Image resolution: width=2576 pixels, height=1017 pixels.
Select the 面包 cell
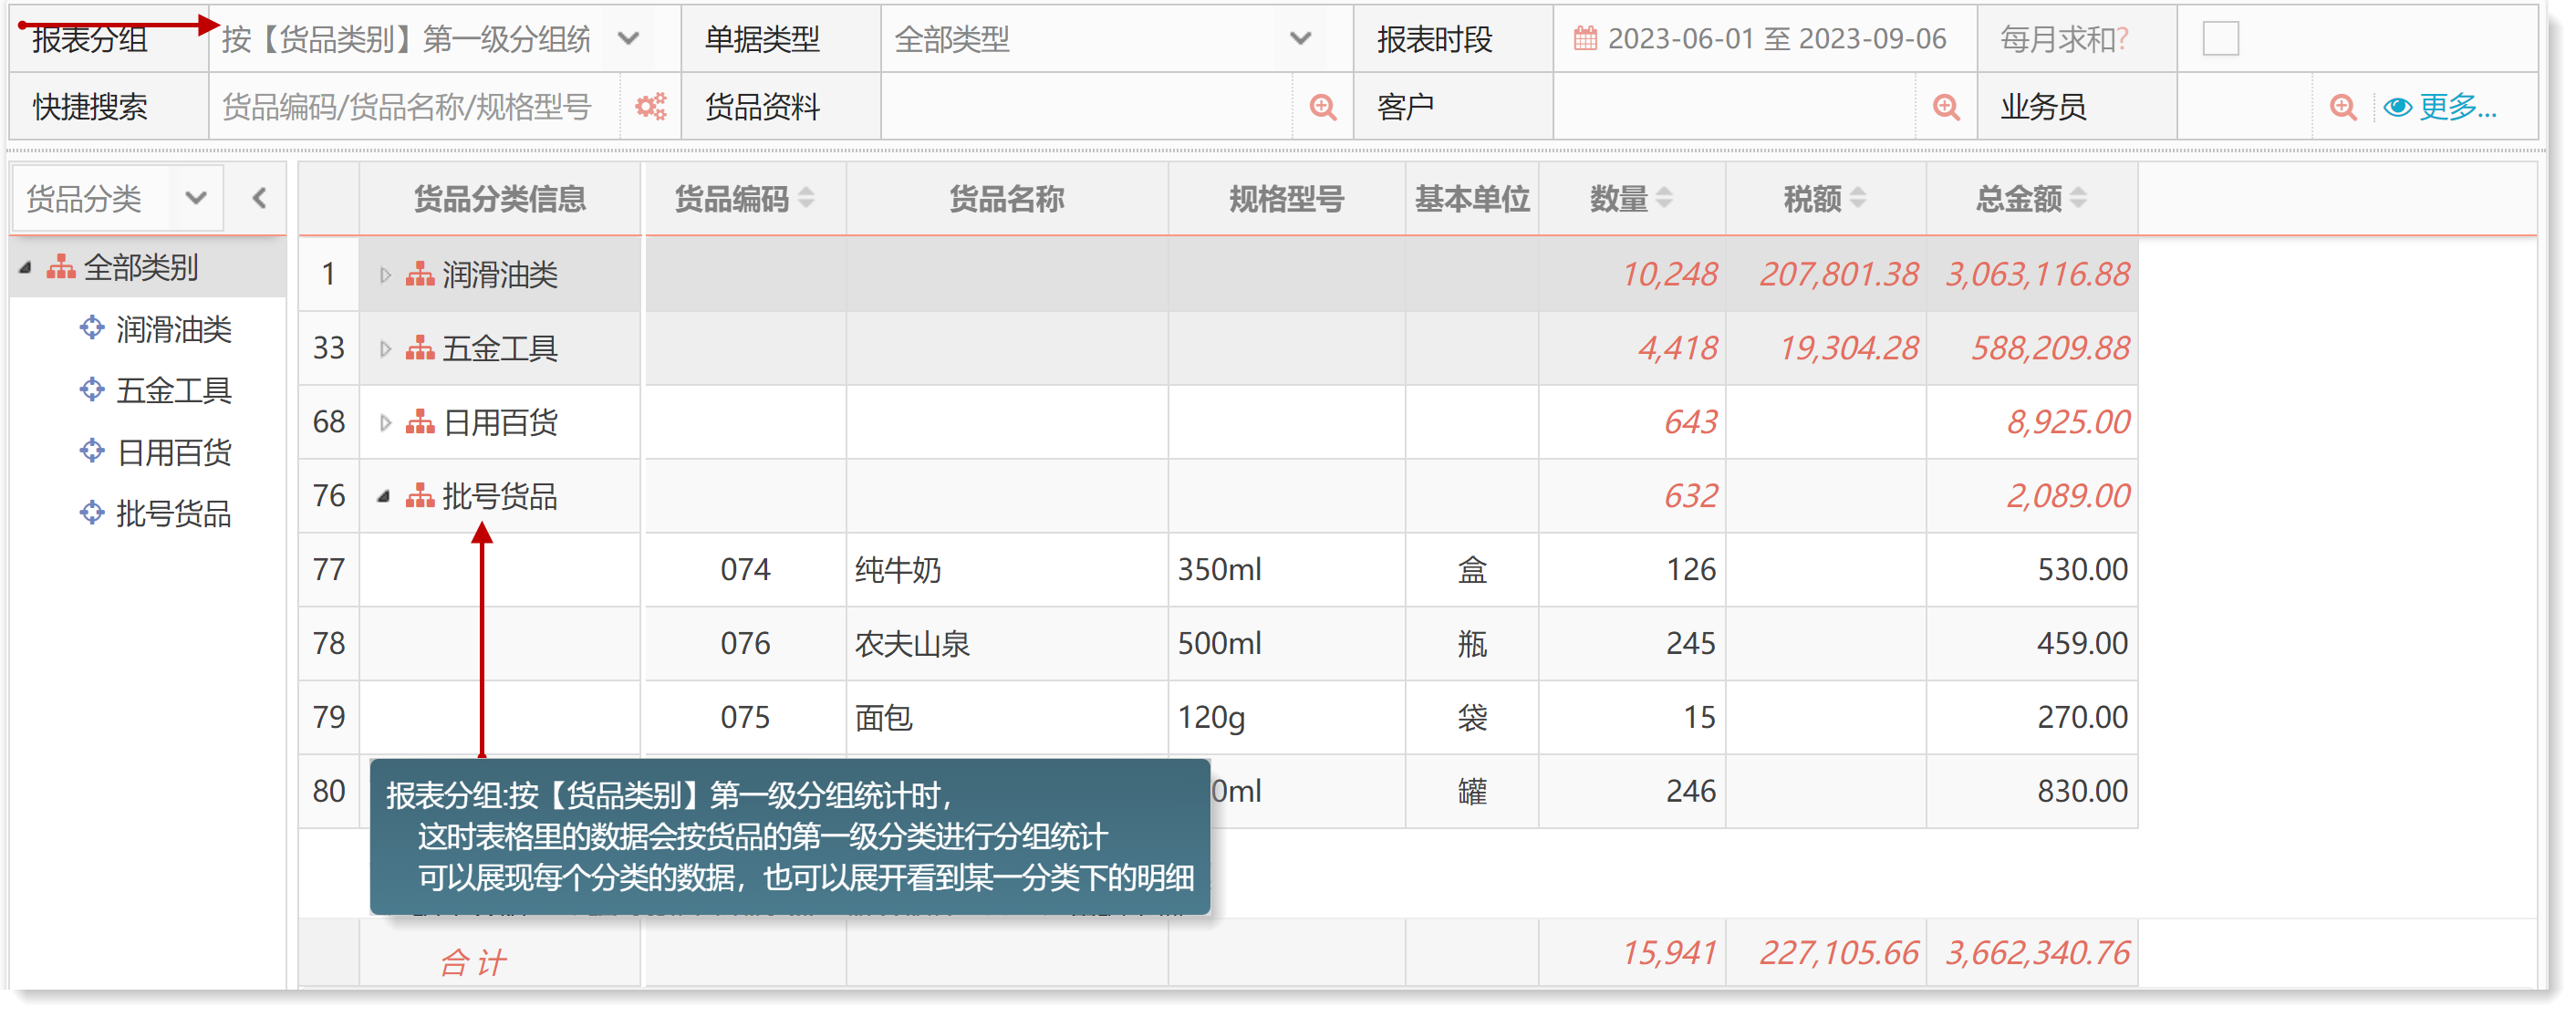(x=1007, y=718)
